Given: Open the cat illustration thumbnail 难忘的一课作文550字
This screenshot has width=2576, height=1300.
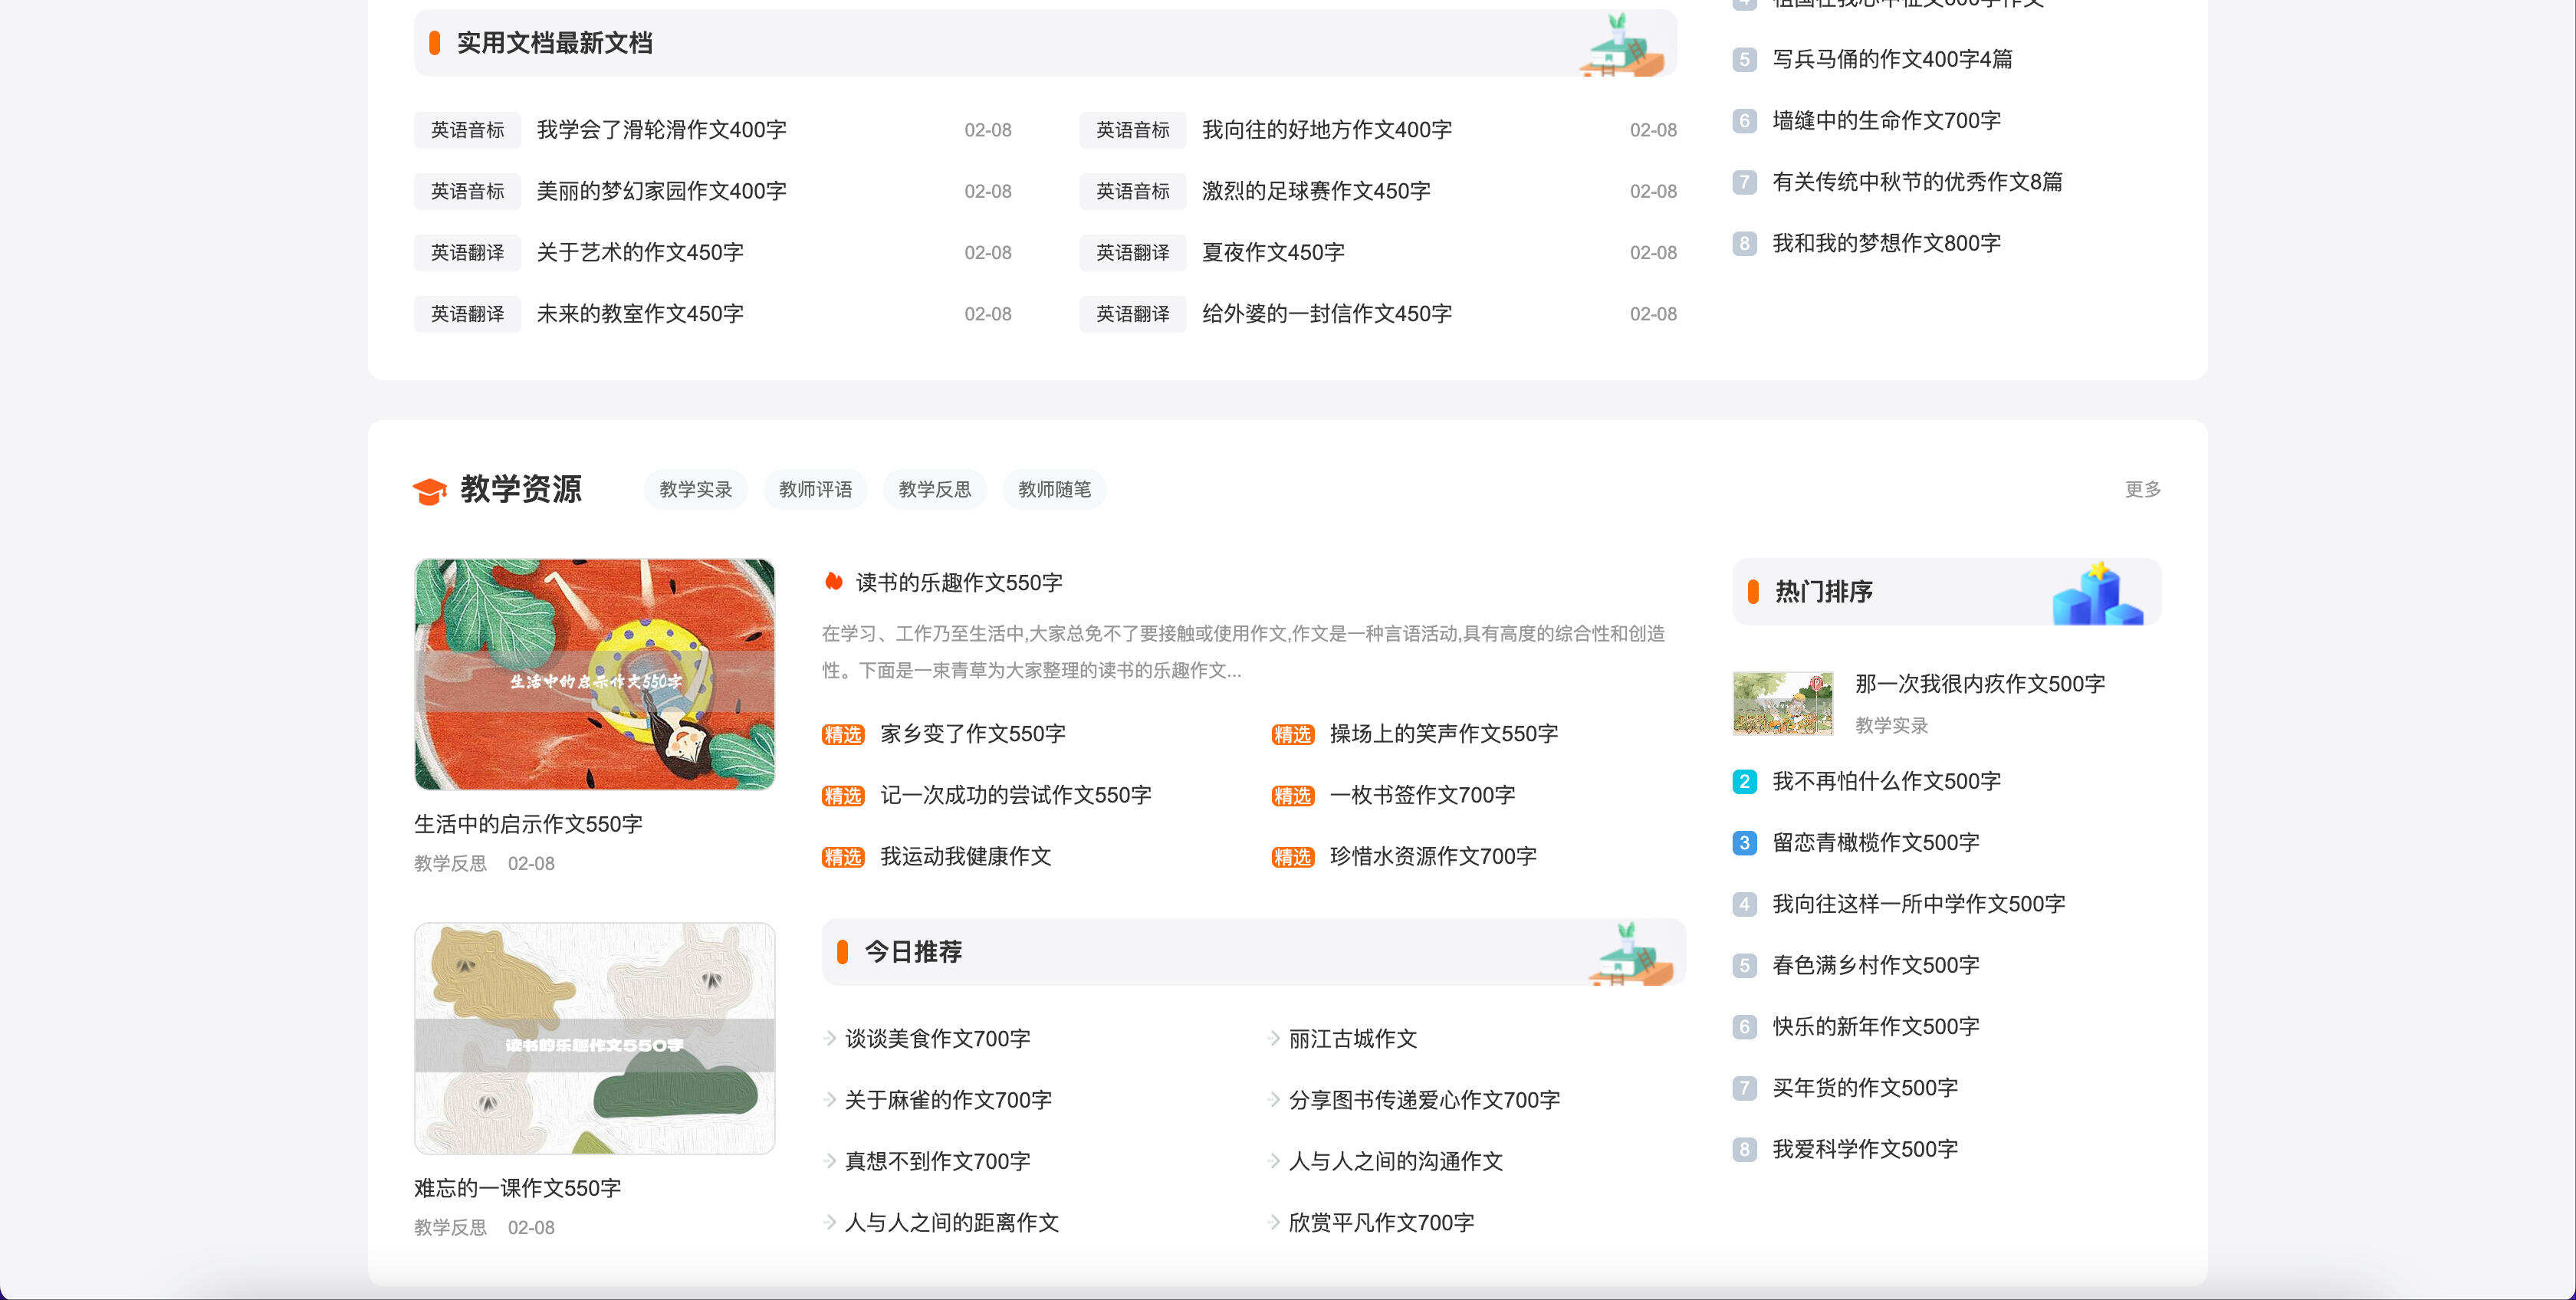Looking at the screenshot, I should point(594,1038).
